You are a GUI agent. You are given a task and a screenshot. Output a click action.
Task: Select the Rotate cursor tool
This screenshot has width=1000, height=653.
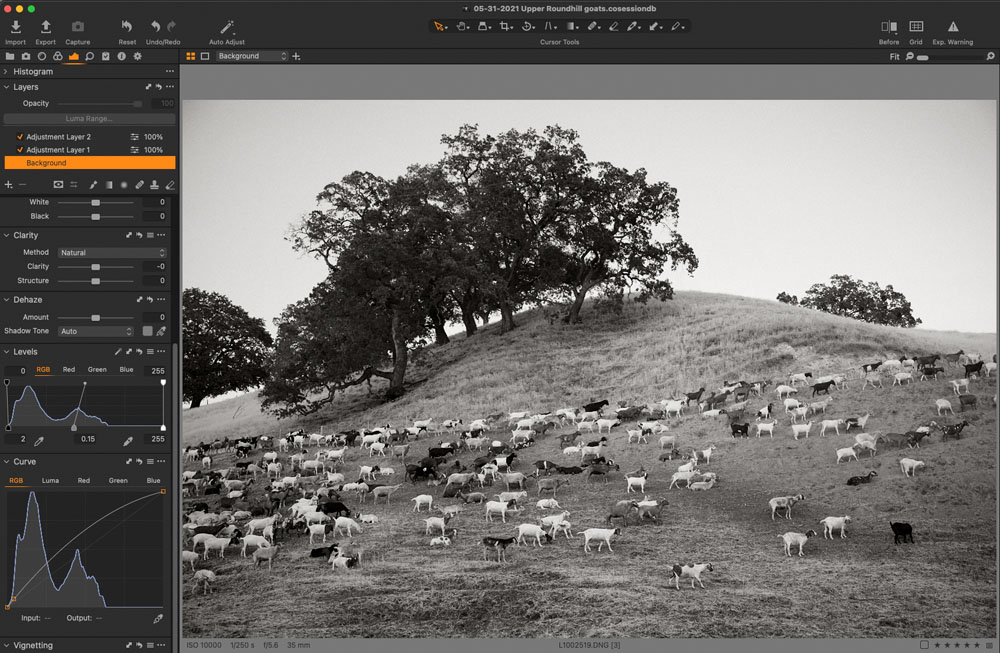(527, 27)
